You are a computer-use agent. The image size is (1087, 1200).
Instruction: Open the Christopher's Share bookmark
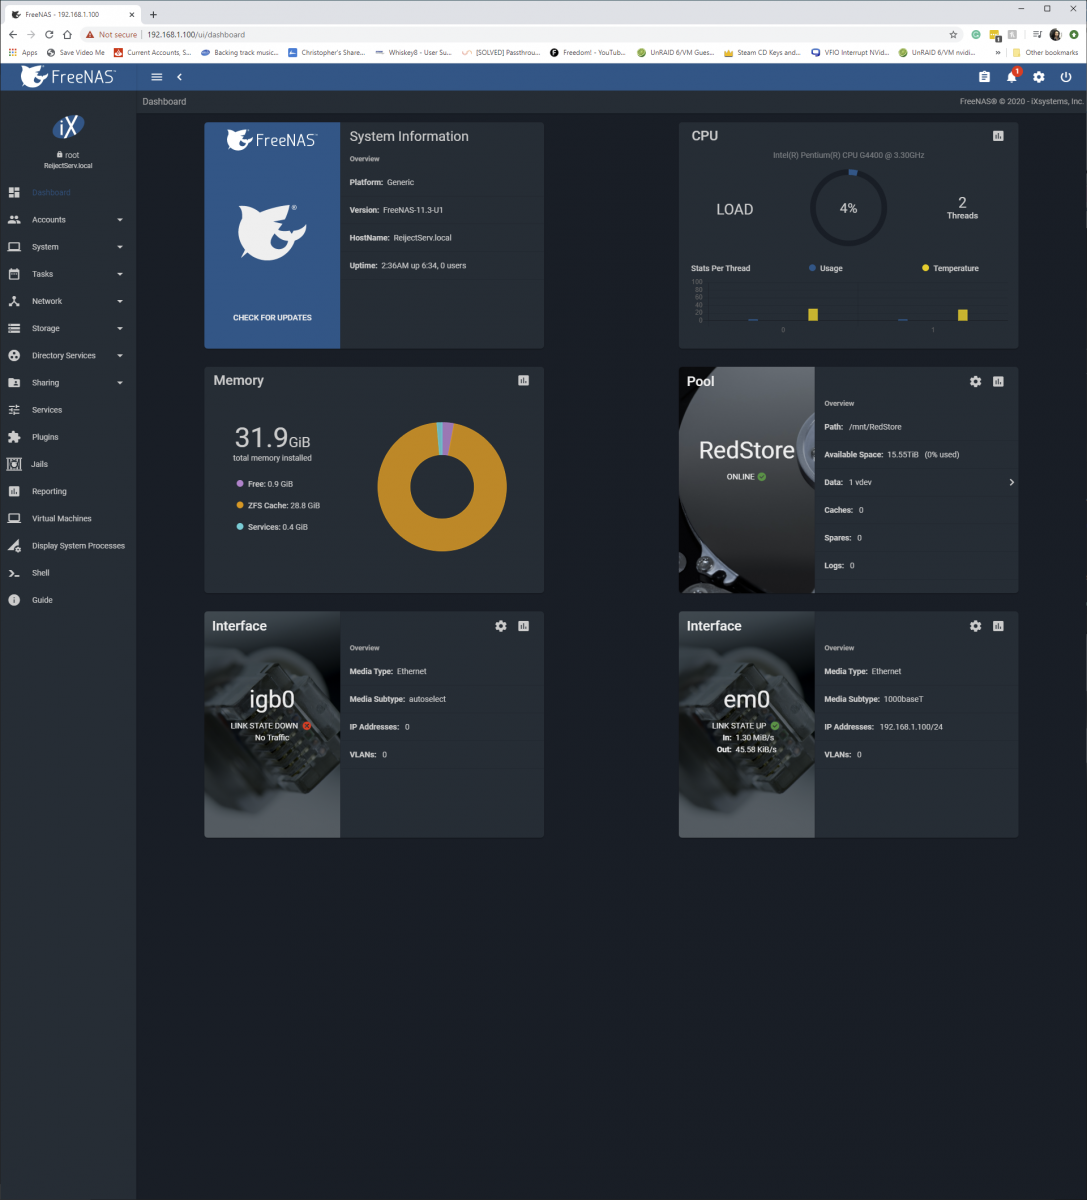(326, 52)
